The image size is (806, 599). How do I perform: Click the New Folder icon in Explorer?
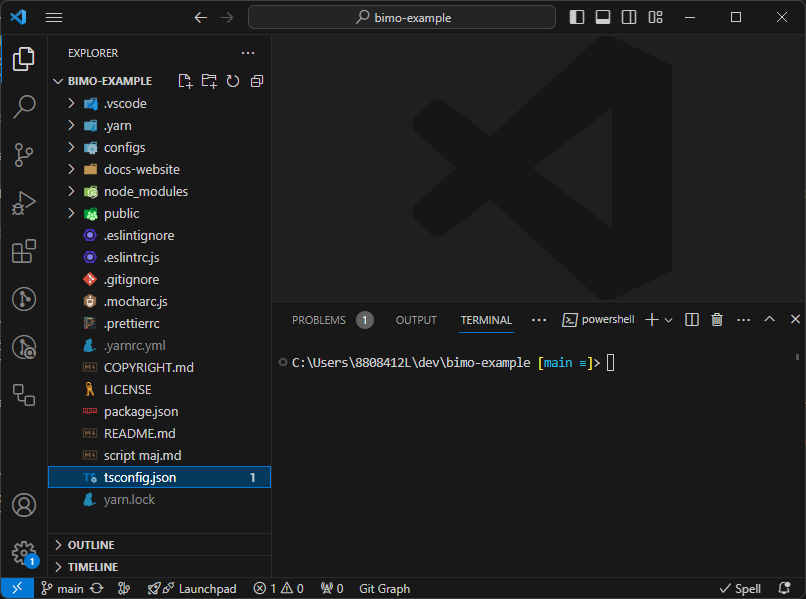pyautogui.click(x=209, y=81)
